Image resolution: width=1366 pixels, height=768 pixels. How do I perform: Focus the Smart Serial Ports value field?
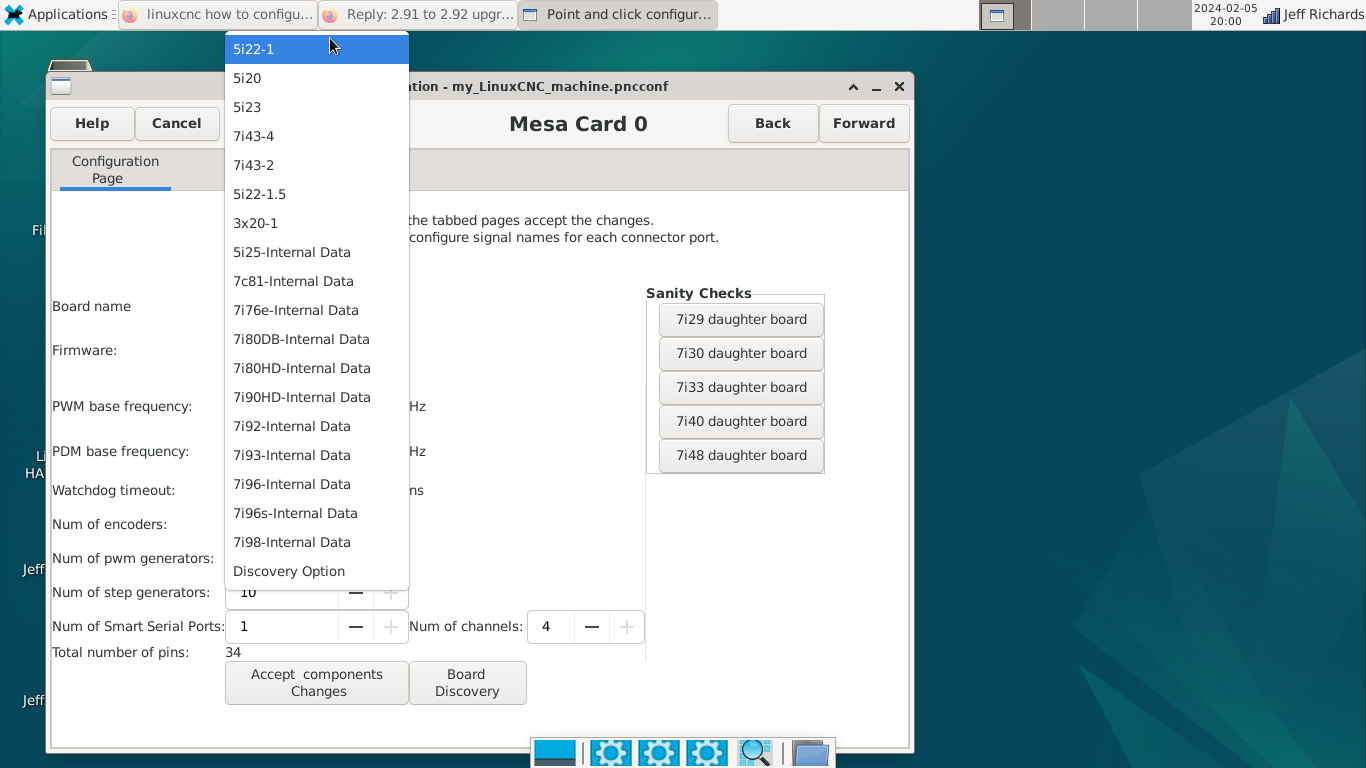[282, 627]
